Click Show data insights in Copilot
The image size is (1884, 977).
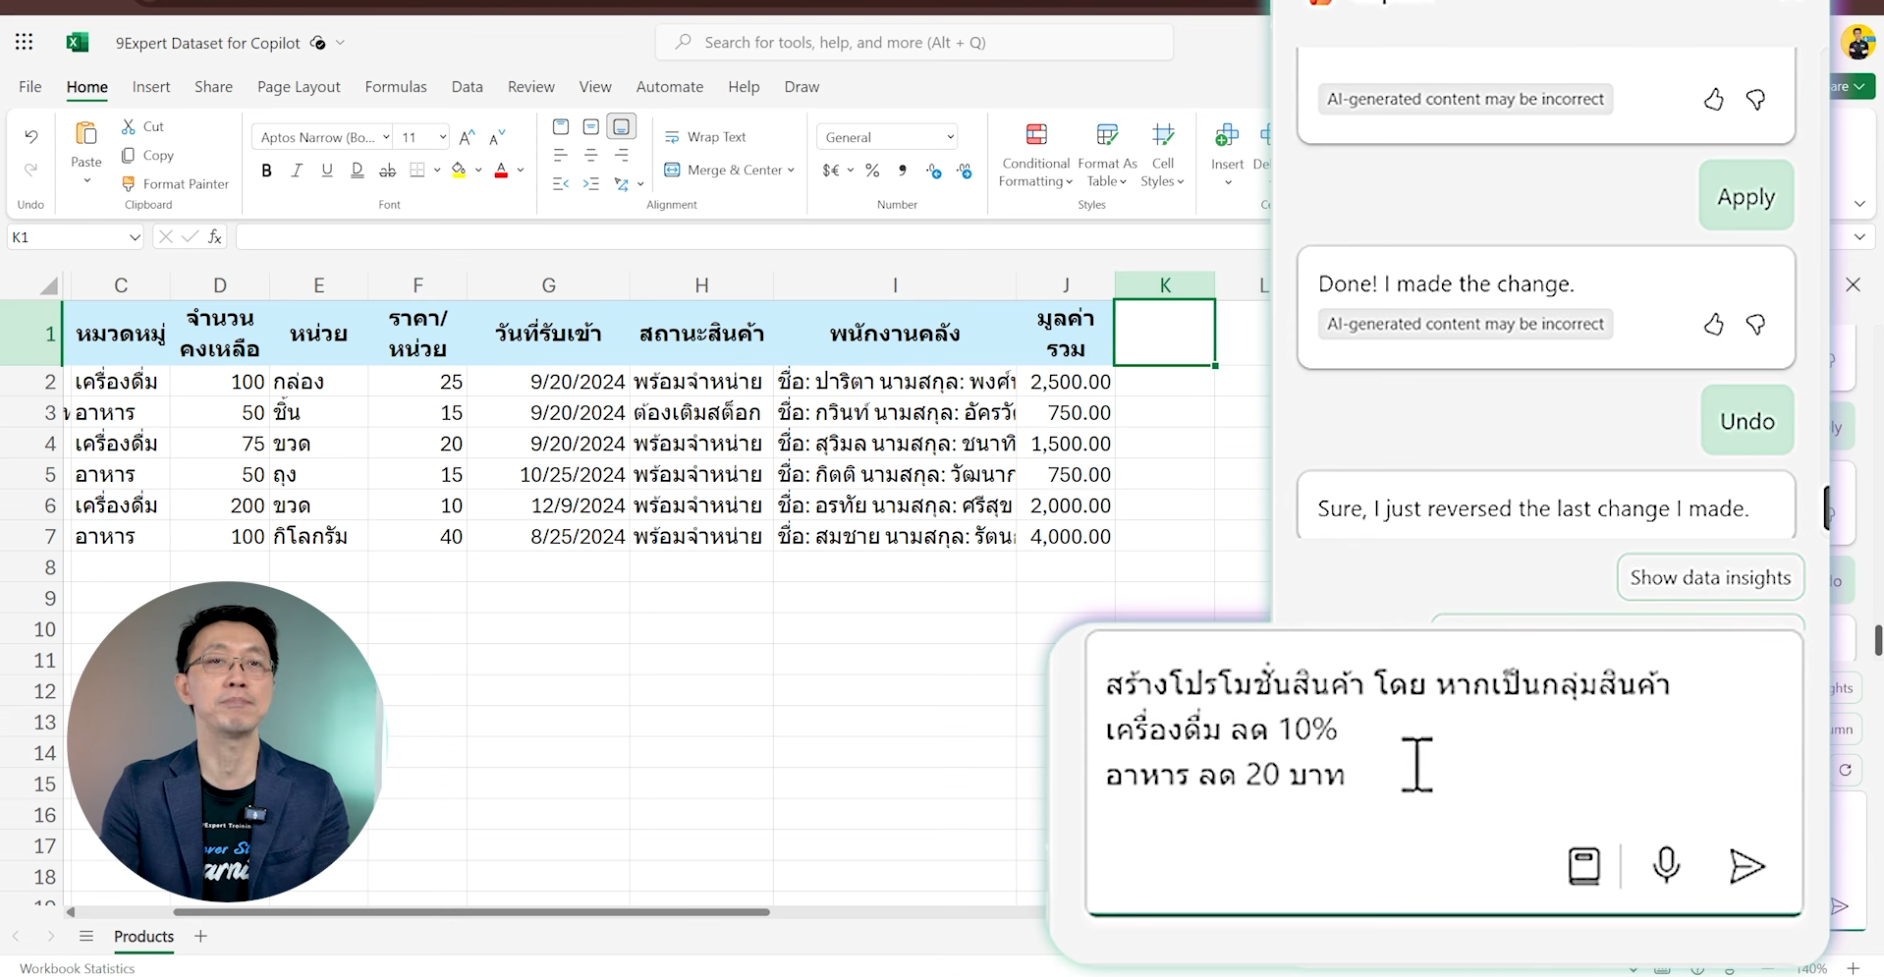1710,577
